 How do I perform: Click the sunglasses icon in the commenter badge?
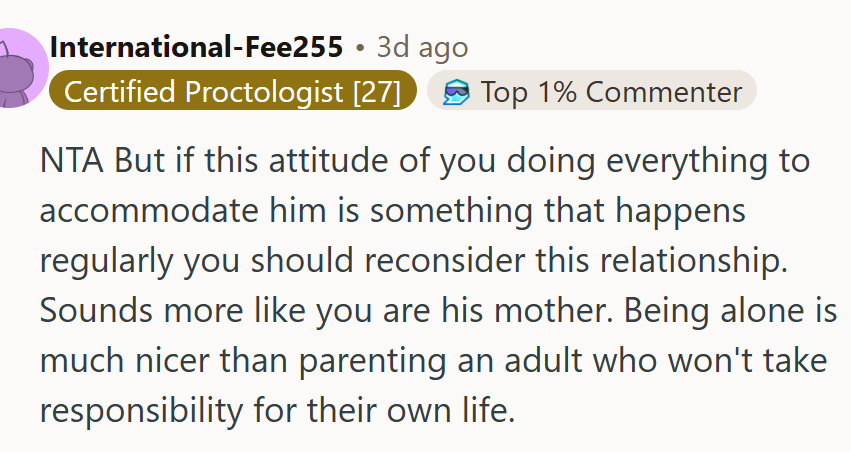[x=455, y=92]
